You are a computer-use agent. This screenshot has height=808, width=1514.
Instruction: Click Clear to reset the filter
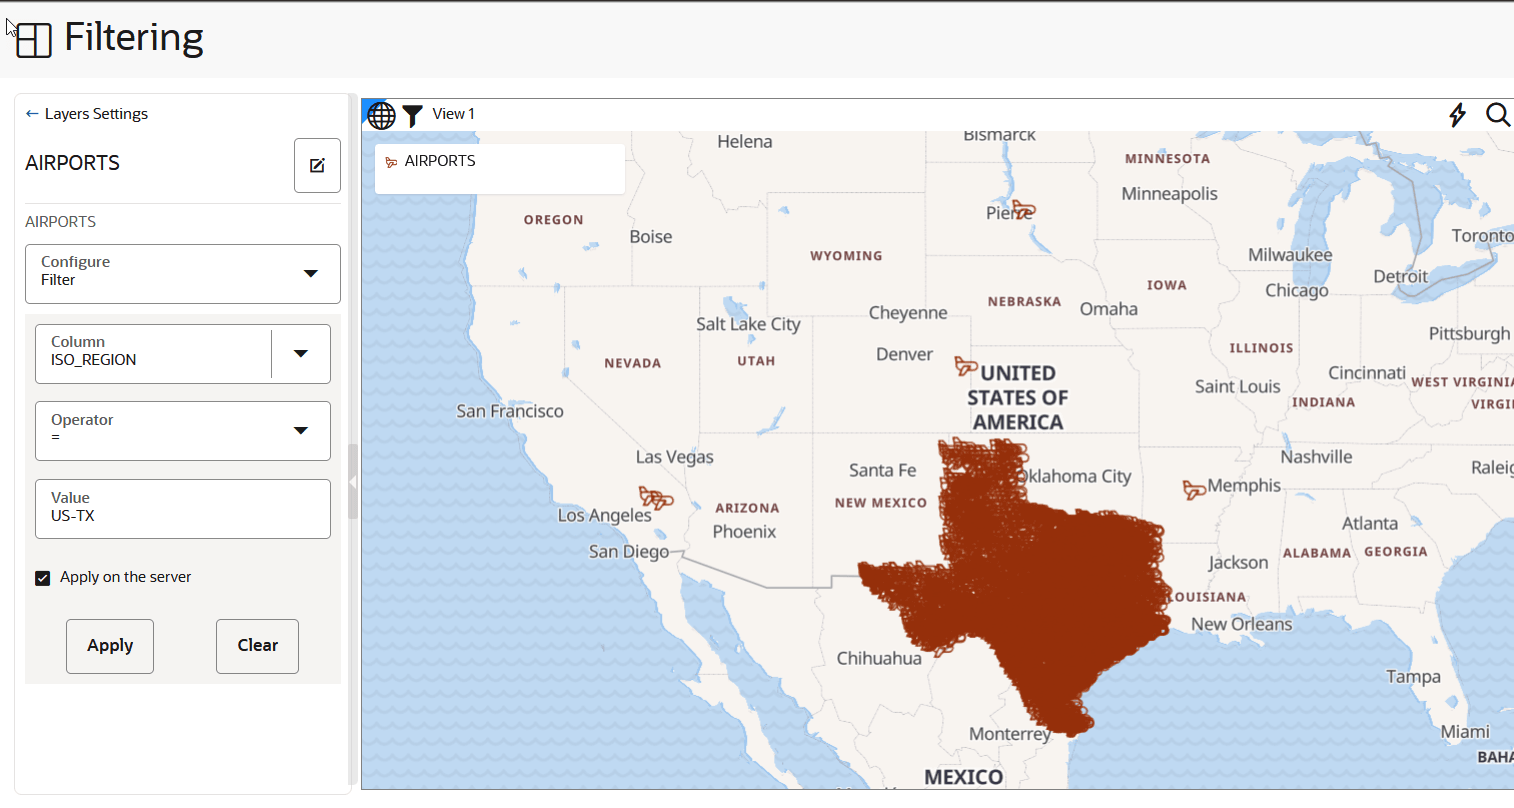[x=257, y=645]
